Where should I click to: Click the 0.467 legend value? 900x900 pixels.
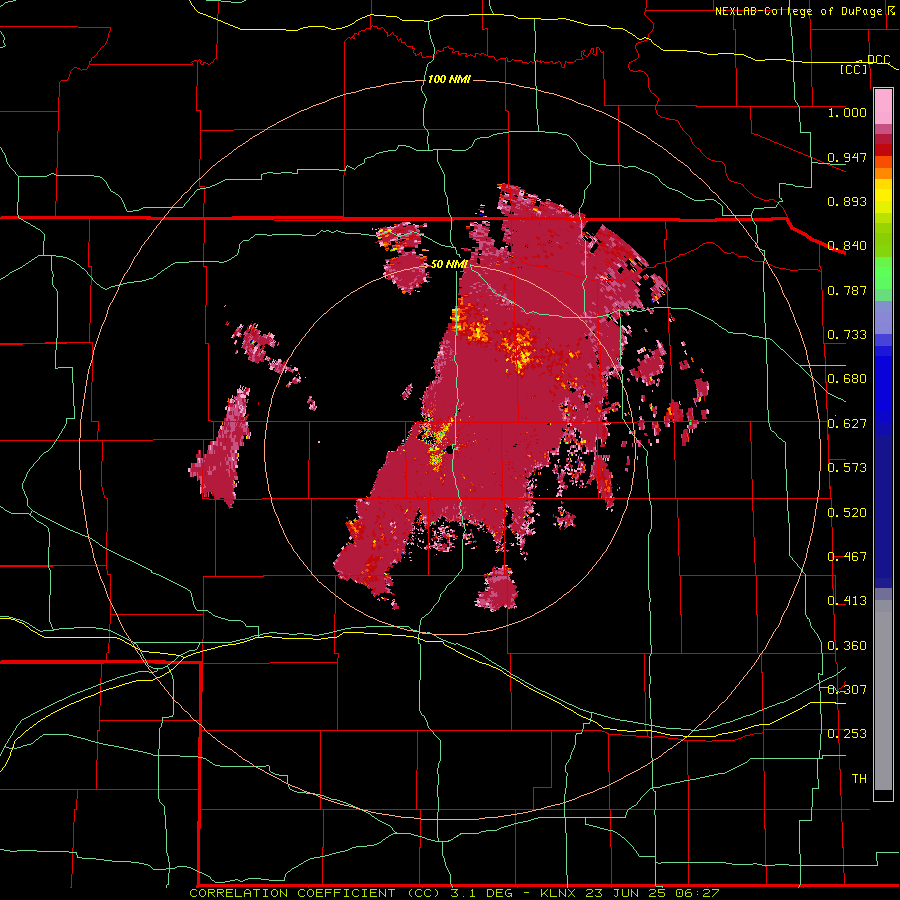pyautogui.click(x=847, y=557)
